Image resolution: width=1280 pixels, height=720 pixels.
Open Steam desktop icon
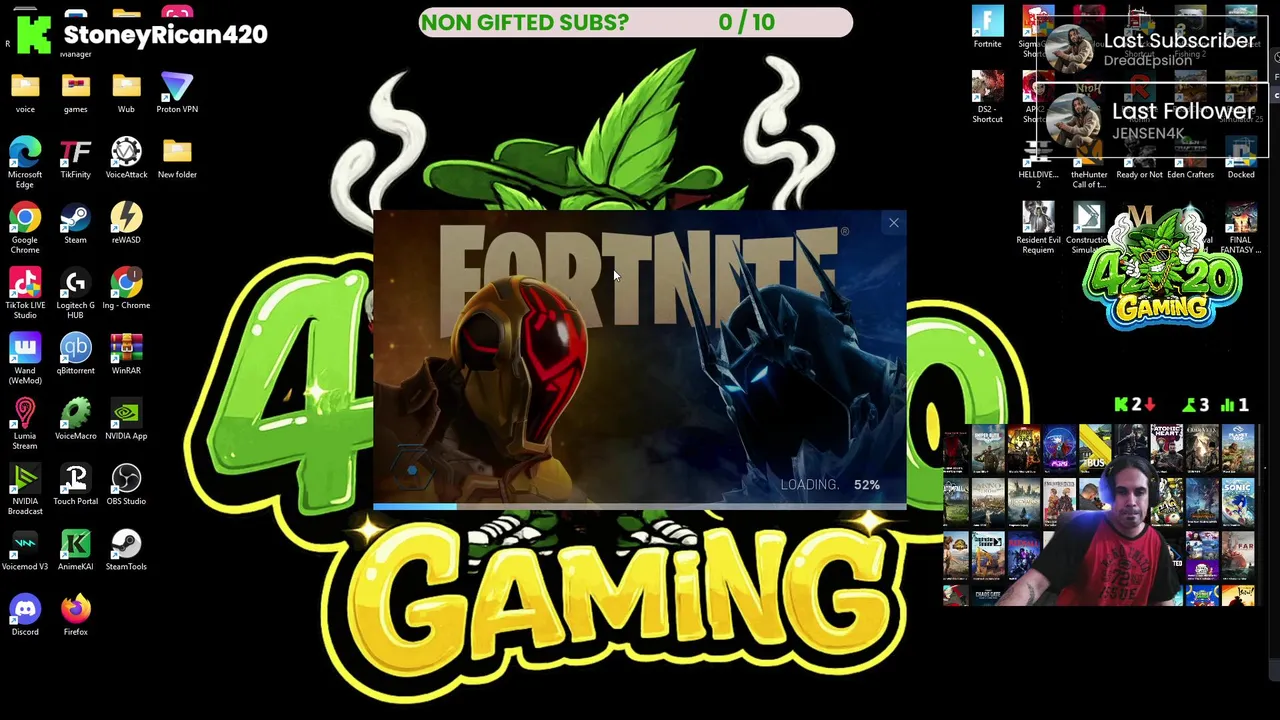point(75,224)
